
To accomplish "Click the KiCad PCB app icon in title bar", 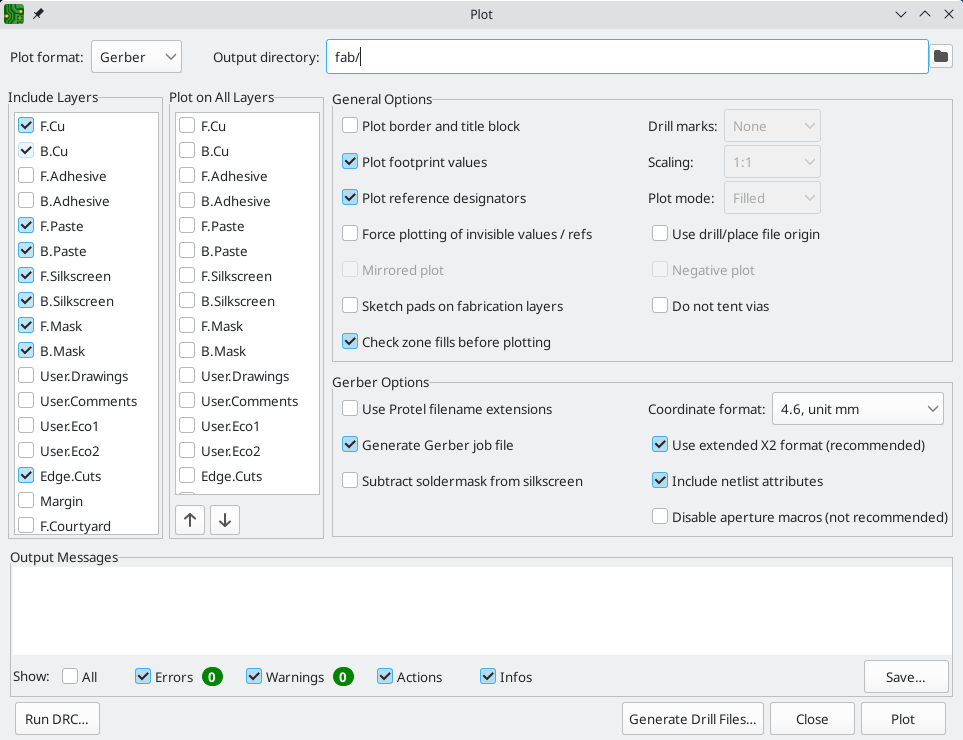I will [14, 14].
